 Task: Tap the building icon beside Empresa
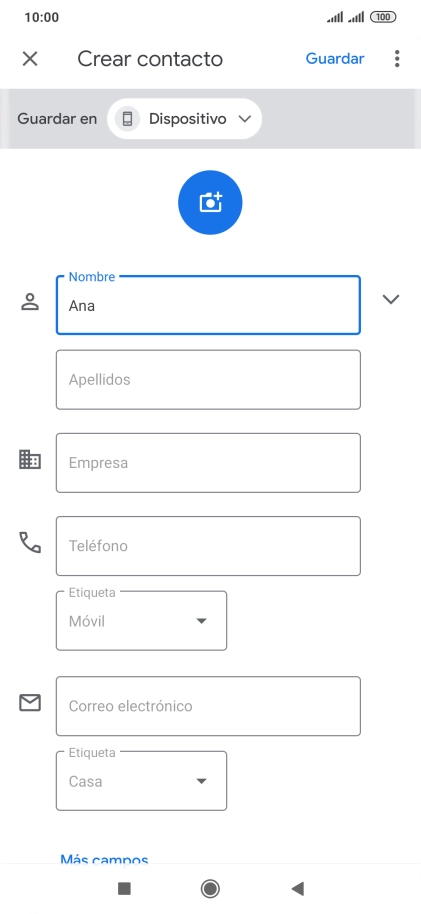30,459
